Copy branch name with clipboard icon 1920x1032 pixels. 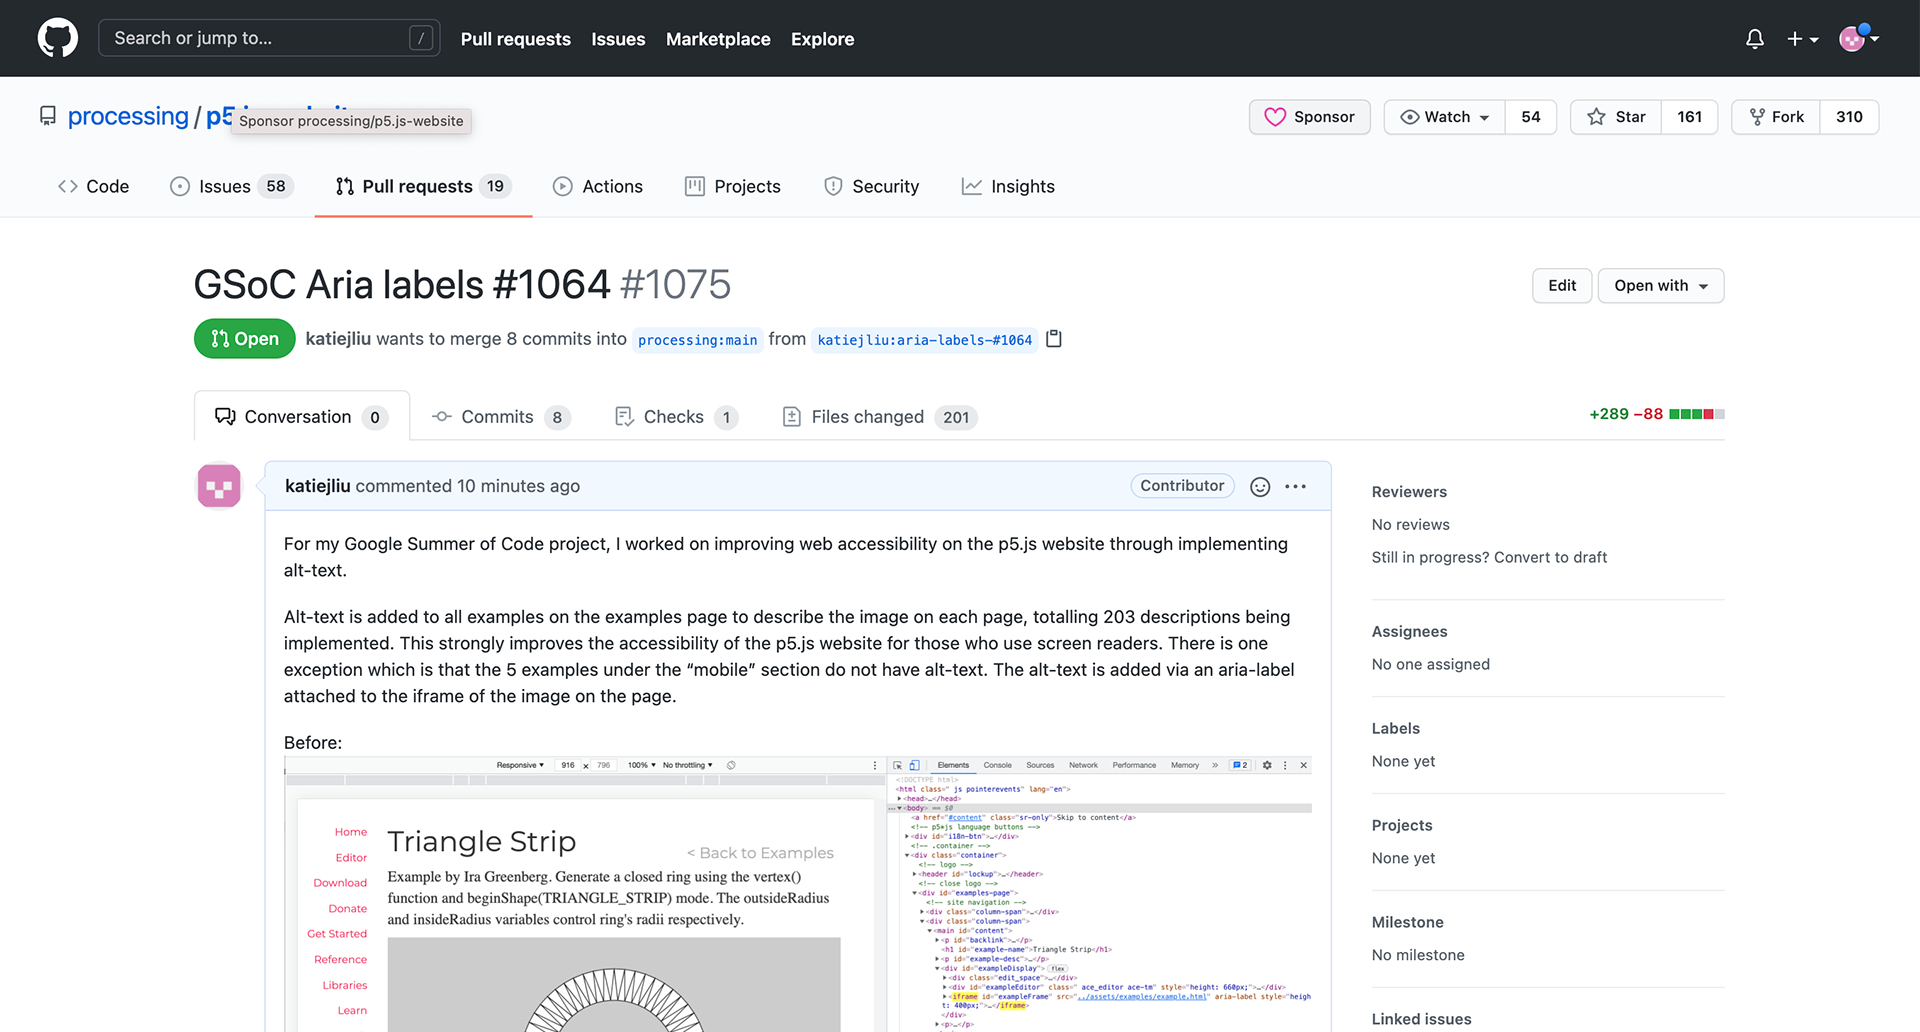[x=1053, y=339]
